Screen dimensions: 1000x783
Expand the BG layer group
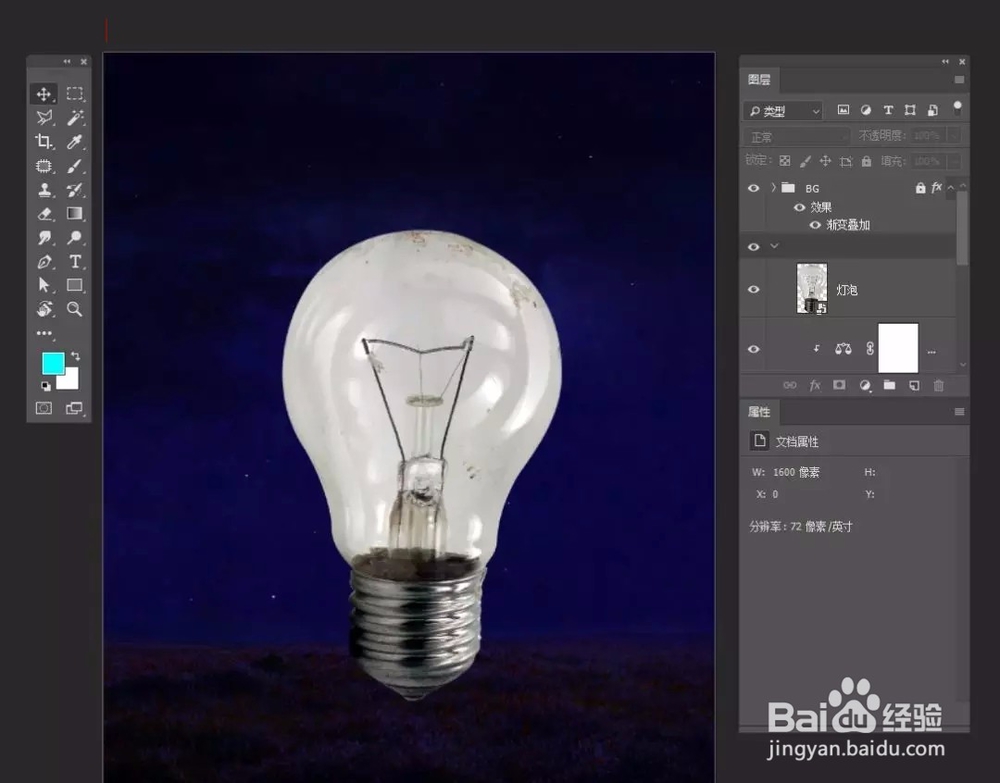[774, 187]
